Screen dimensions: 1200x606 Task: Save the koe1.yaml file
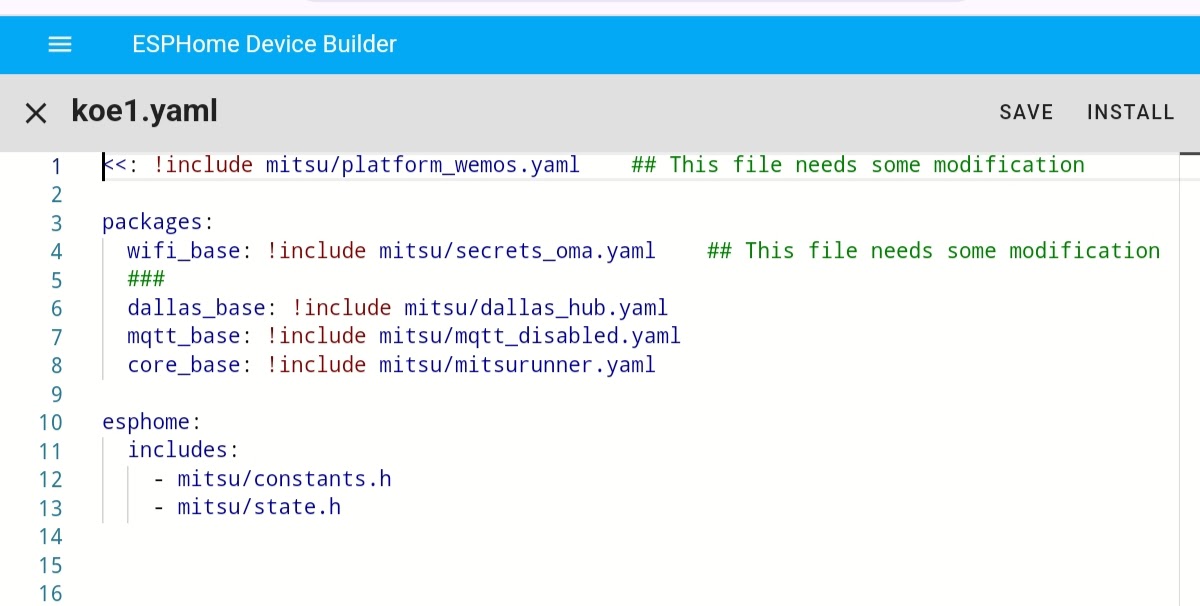1026,112
